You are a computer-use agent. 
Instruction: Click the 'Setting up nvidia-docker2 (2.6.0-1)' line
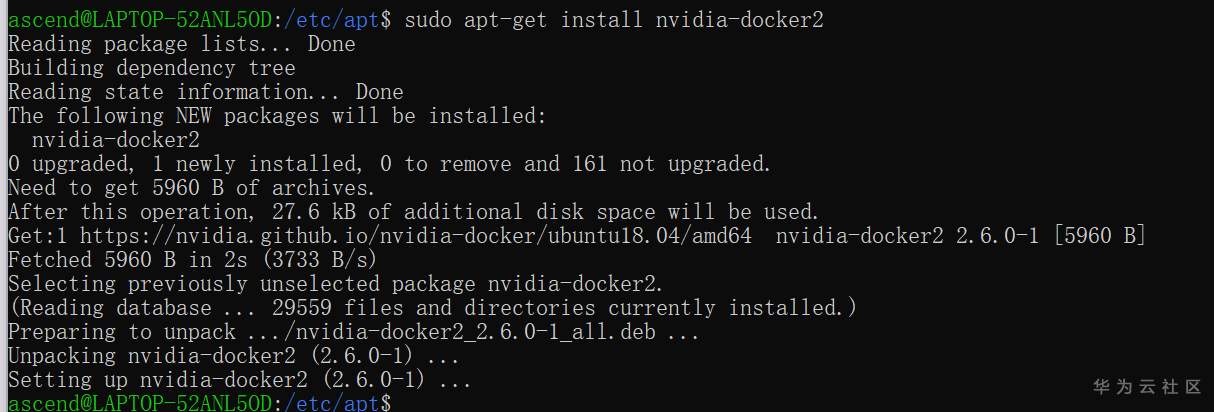(x=239, y=380)
